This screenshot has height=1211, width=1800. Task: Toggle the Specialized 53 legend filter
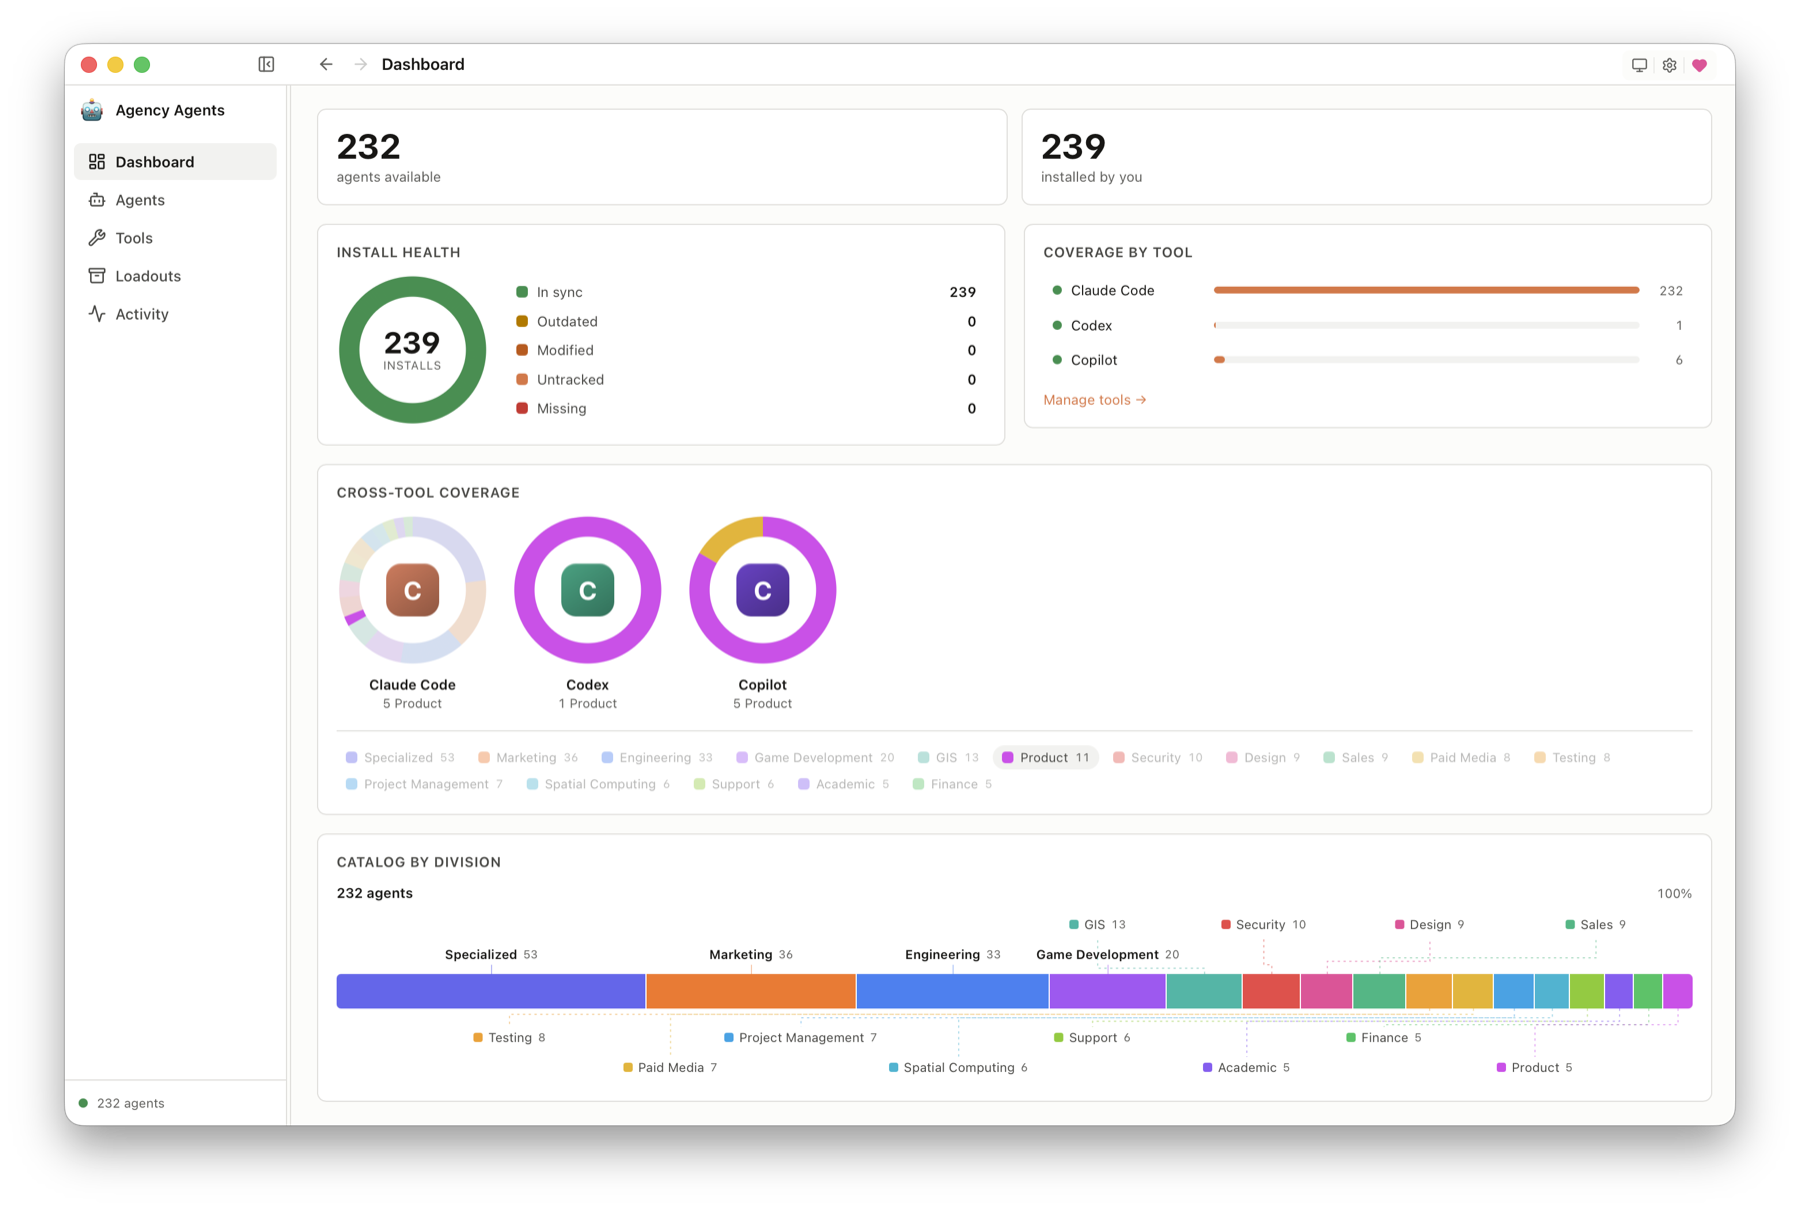click(x=399, y=758)
